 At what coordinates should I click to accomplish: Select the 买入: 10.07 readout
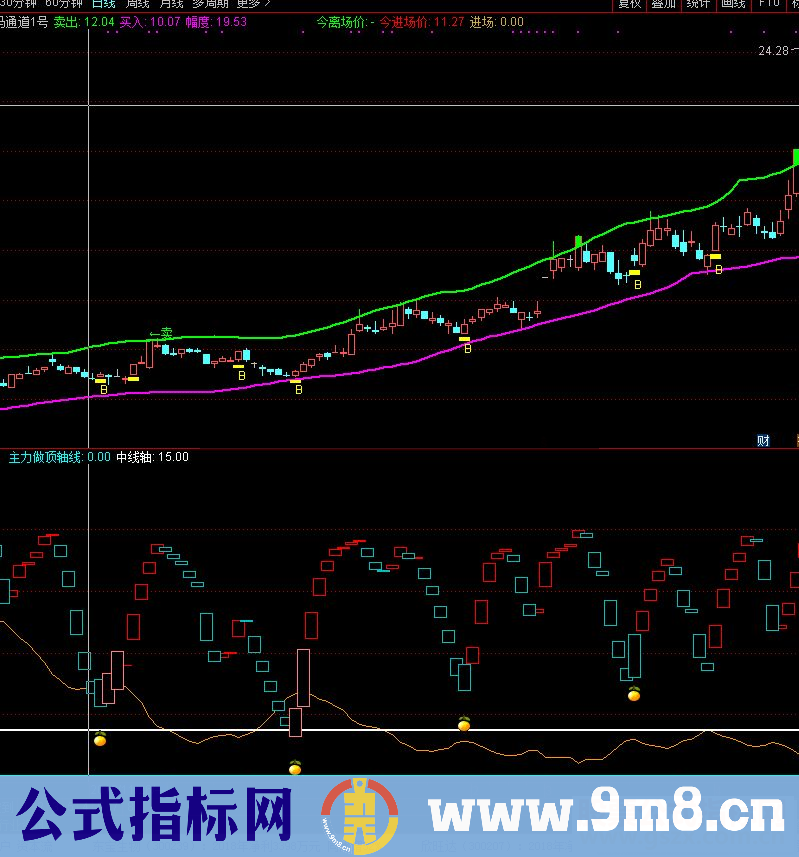click(150, 22)
